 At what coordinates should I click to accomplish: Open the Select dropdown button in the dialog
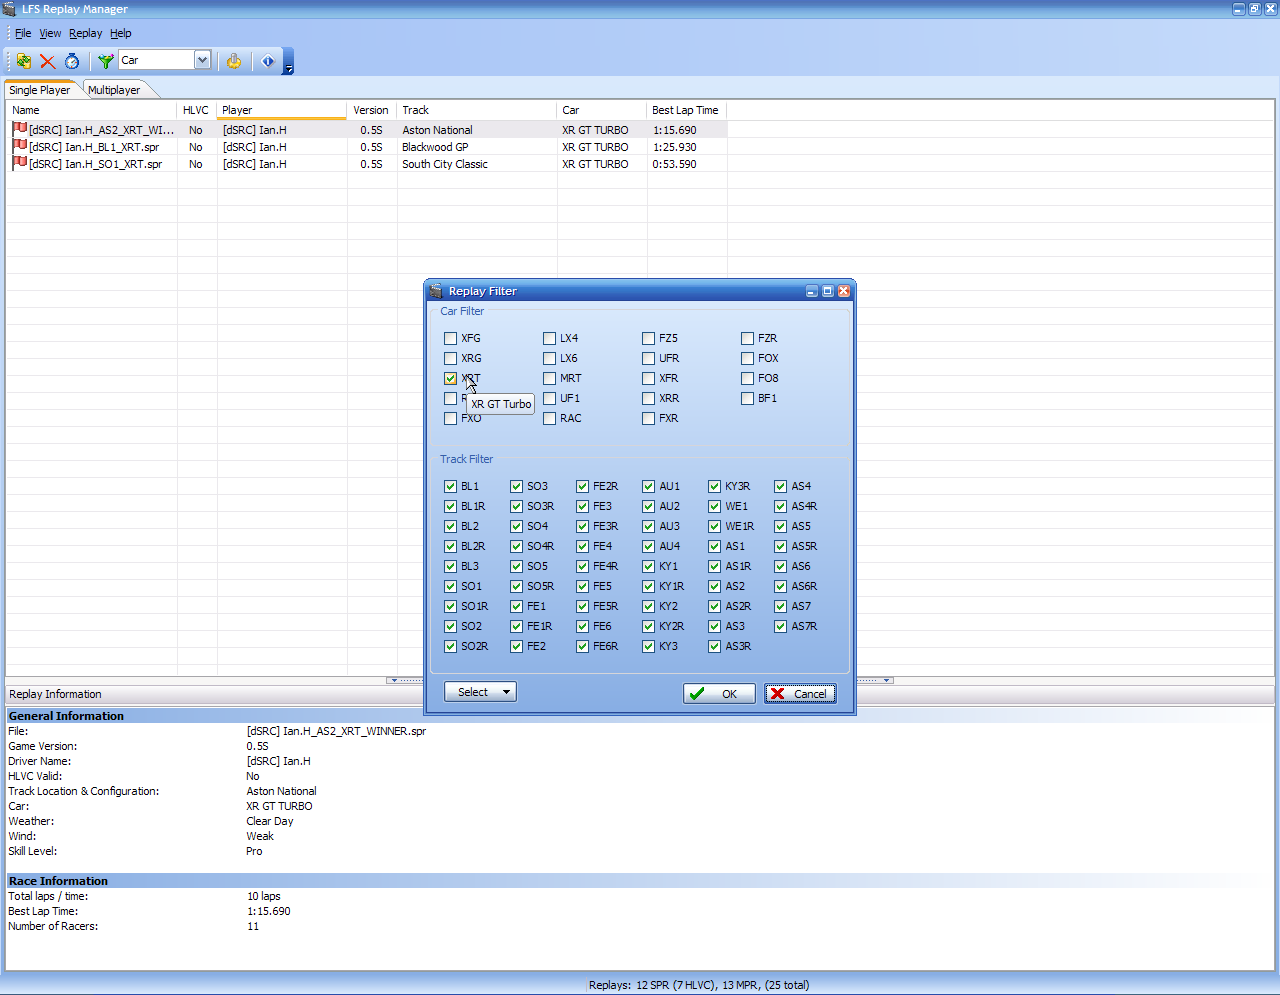click(480, 692)
